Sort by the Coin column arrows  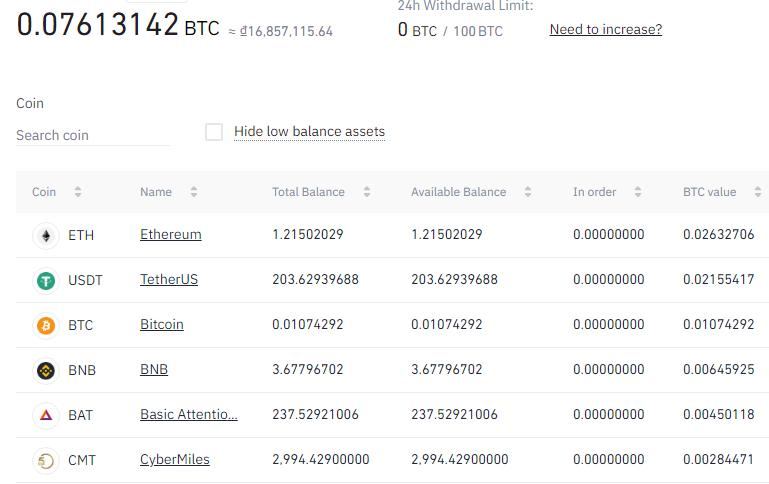point(77,192)
